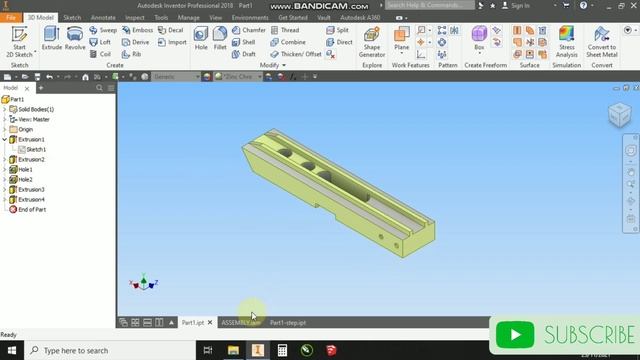Switch to the Manage ribbon tab
Screen dimensions: 640x360
[189, 18]
